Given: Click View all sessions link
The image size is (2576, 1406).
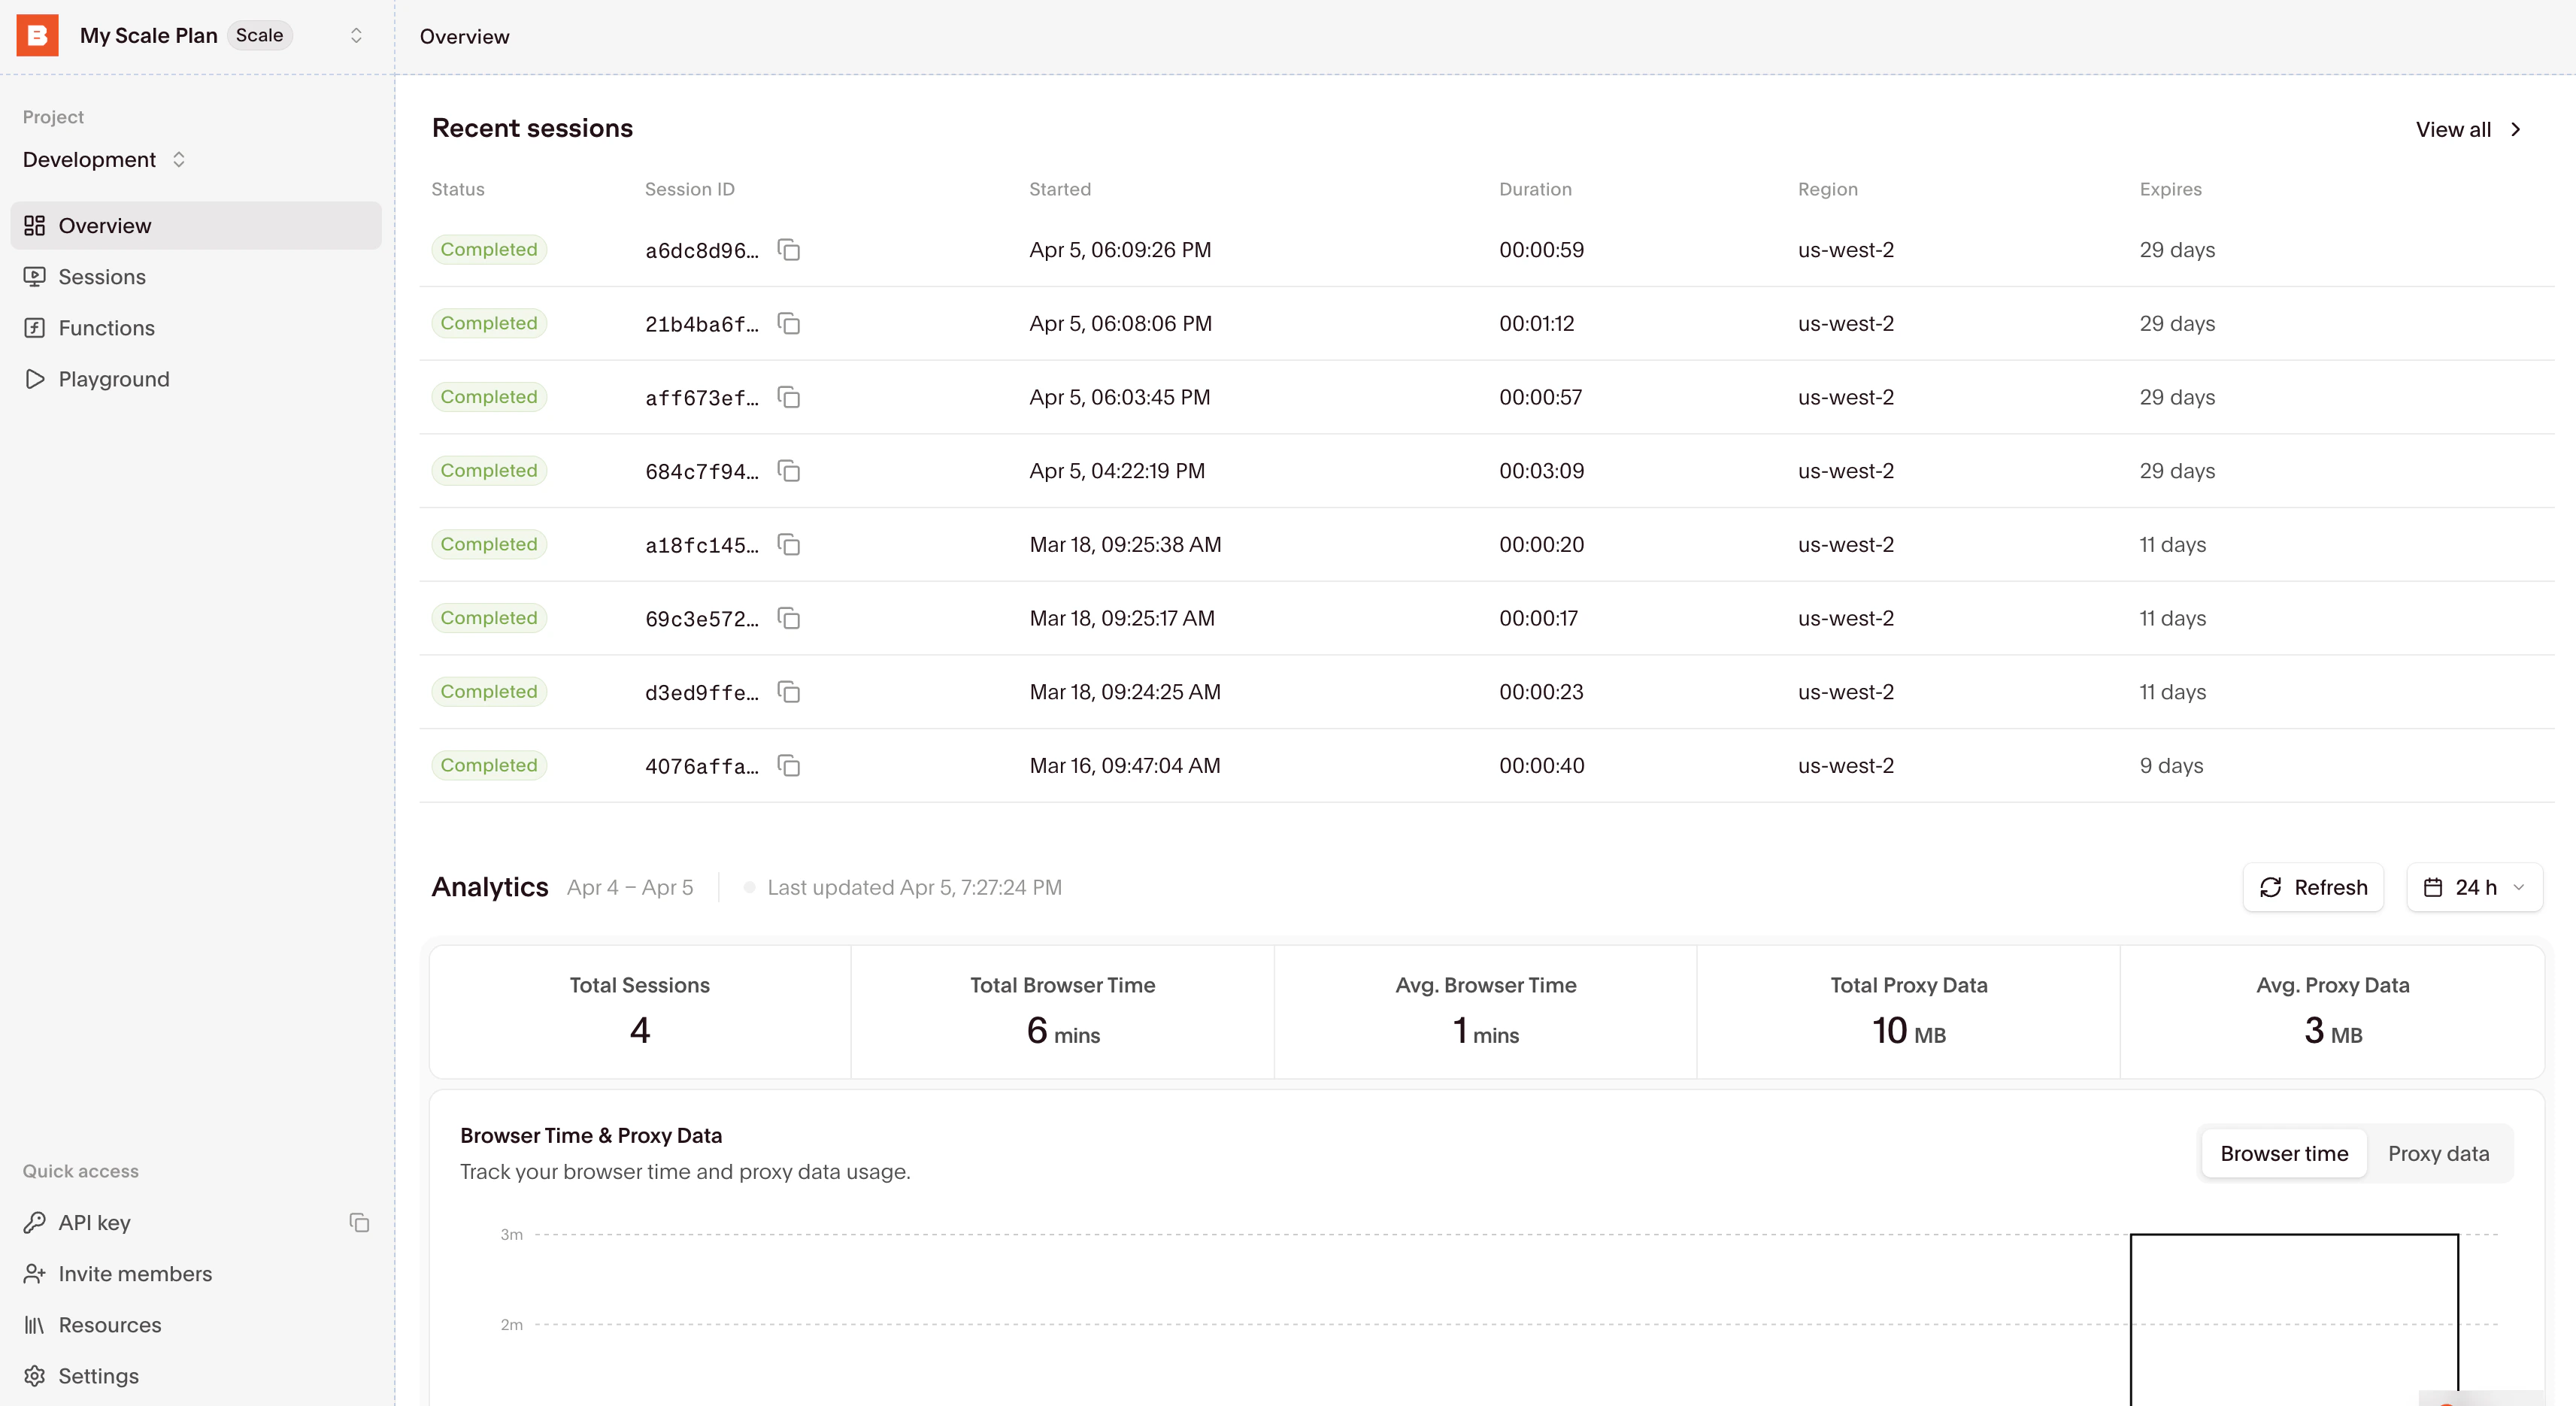Looking at the screenshot, I should click(x=2467, y=129).
